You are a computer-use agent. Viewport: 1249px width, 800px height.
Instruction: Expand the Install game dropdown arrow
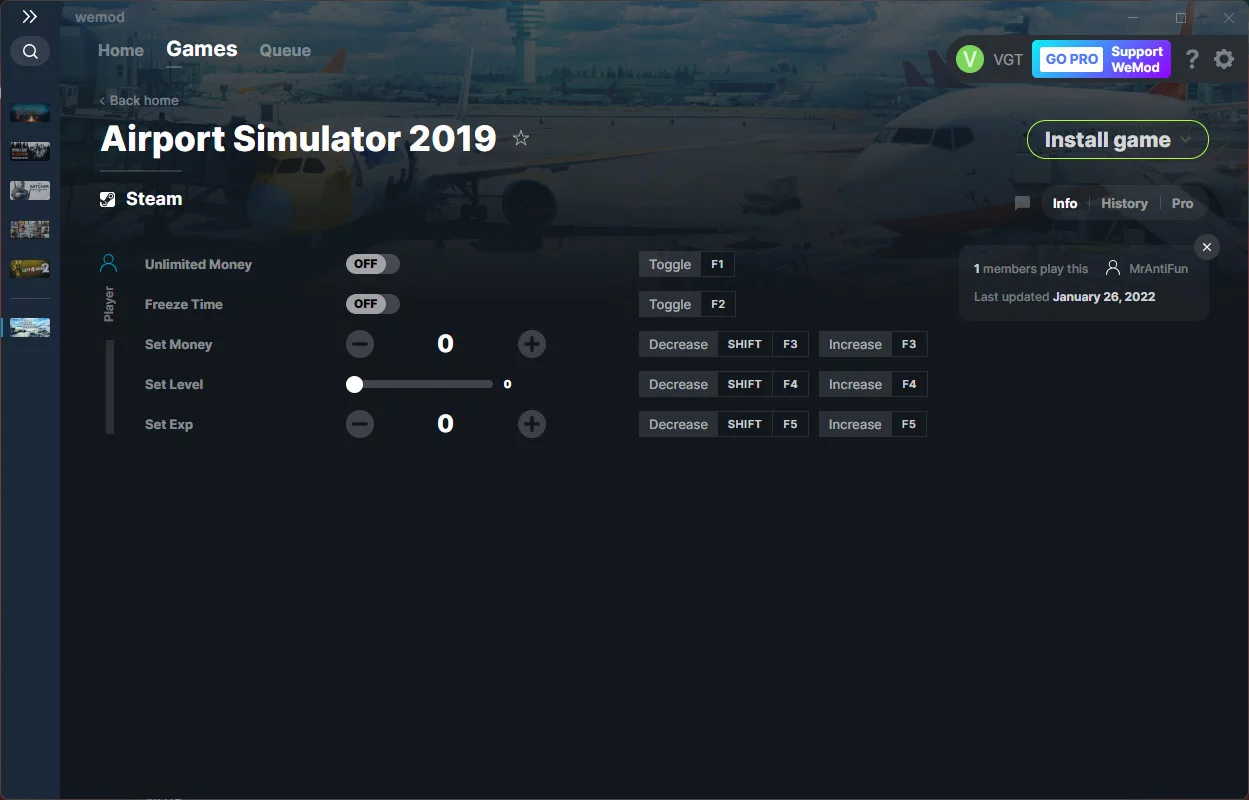click(1186, 140)
